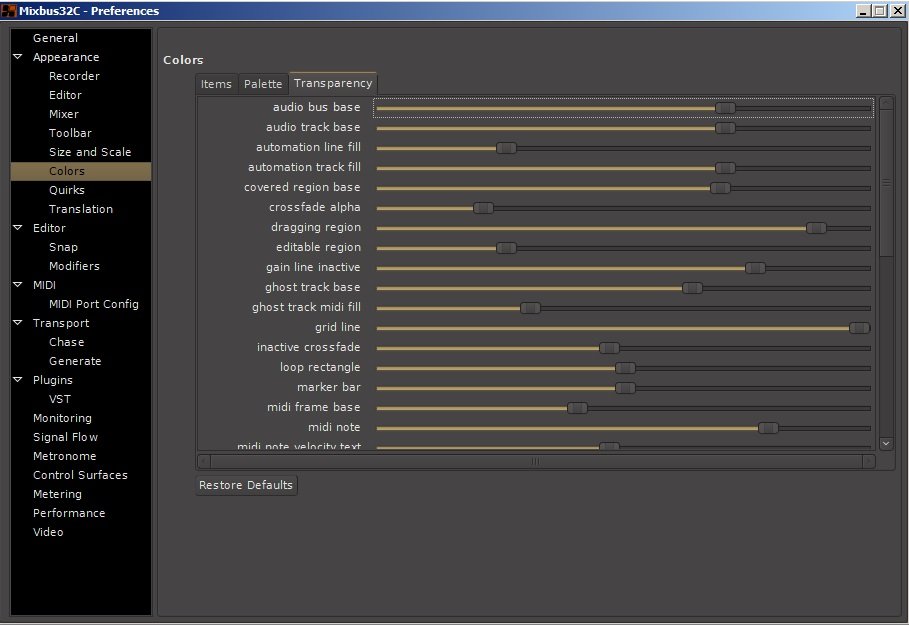
Task: Open the Mixer appearance page
Action: pos(64,114)
